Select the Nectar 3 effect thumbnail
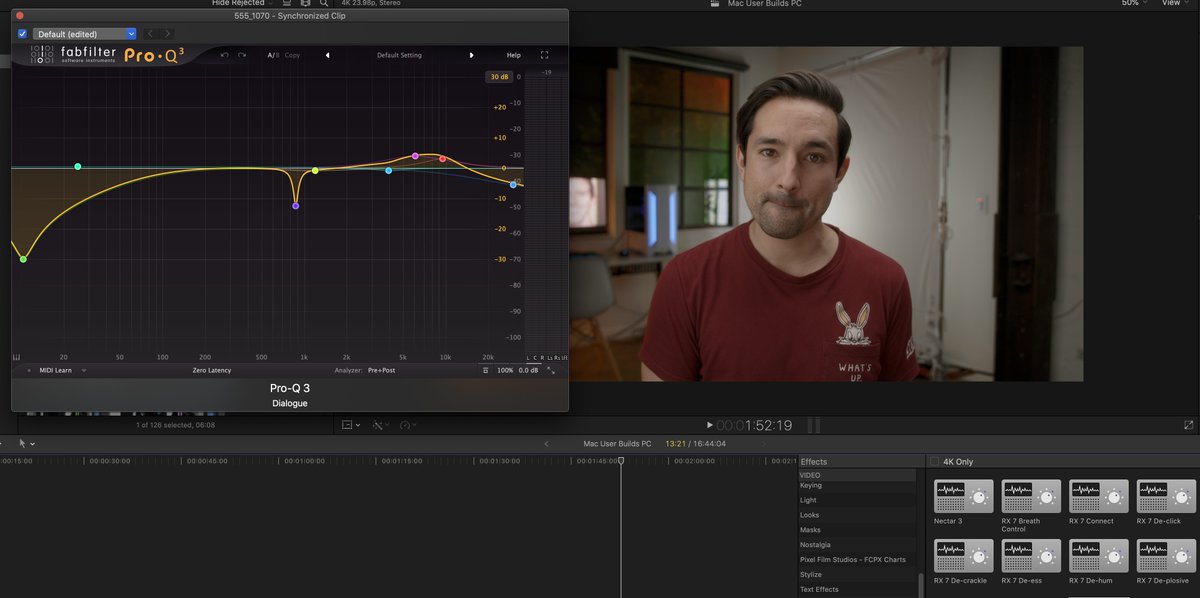The image size is (1200, 598). 964,497
